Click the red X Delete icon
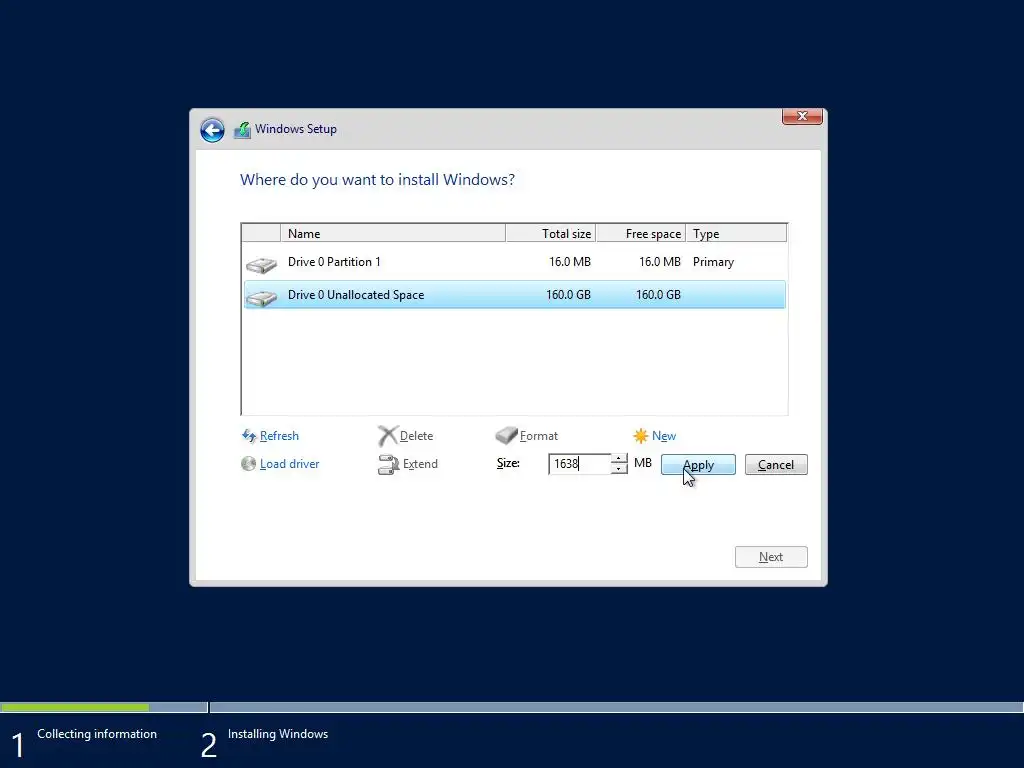 pyautogui.click(x=388, y=436)
